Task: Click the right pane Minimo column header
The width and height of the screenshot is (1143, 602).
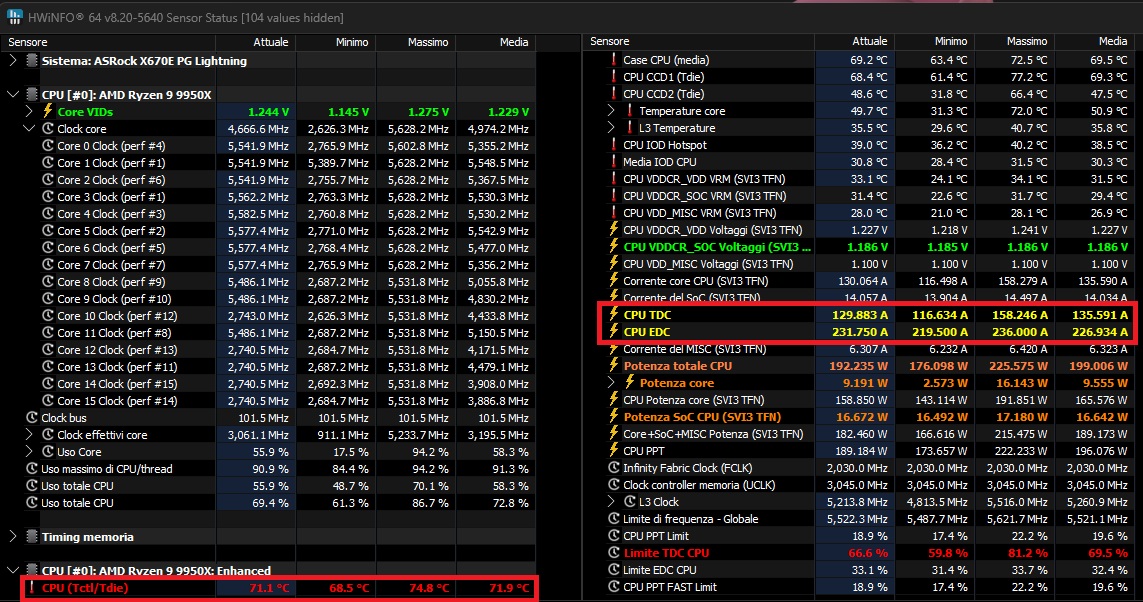Action: tap(935, 42)
